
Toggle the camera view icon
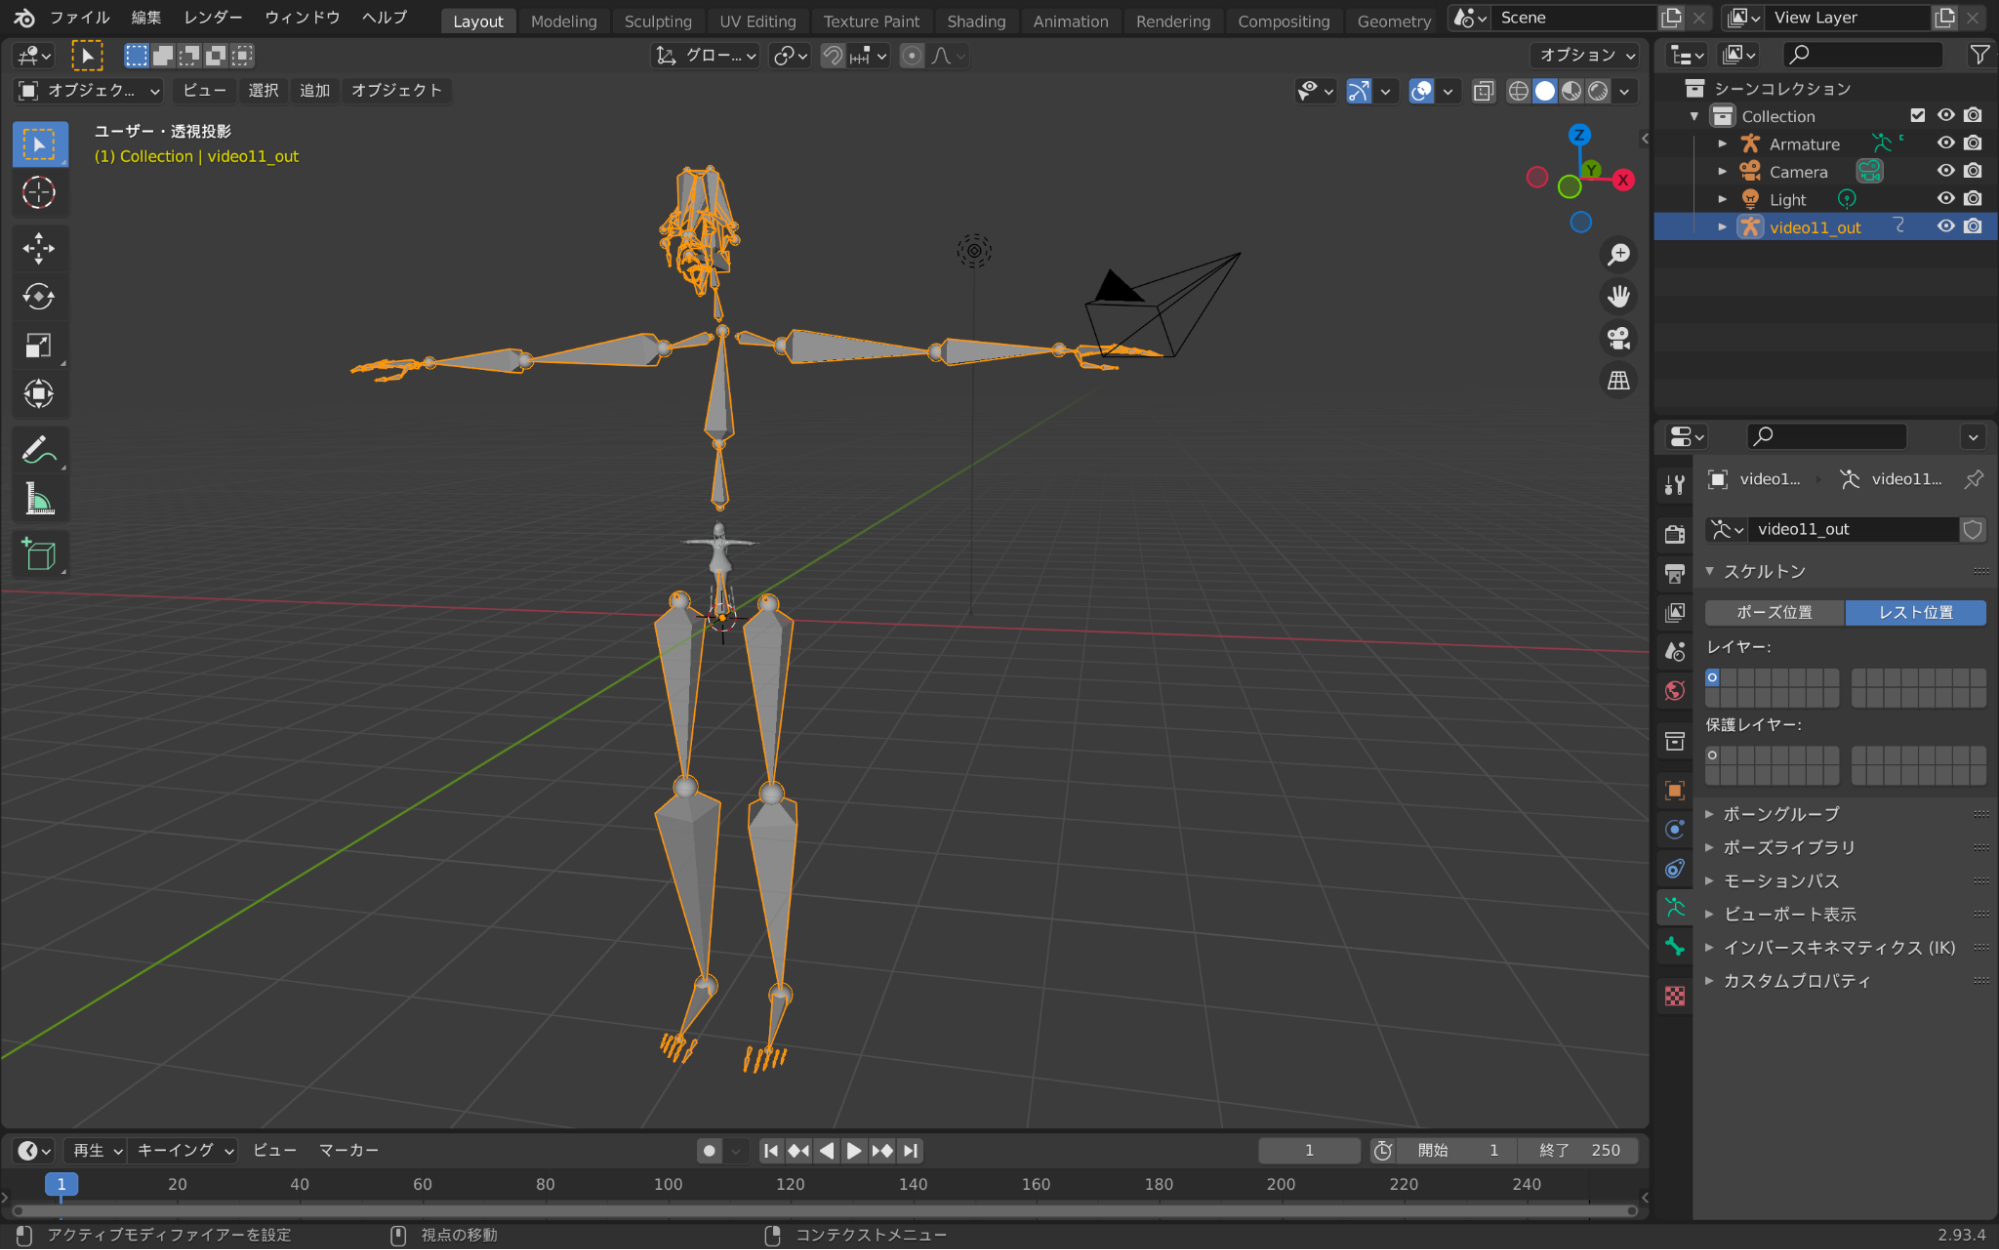1618,338
